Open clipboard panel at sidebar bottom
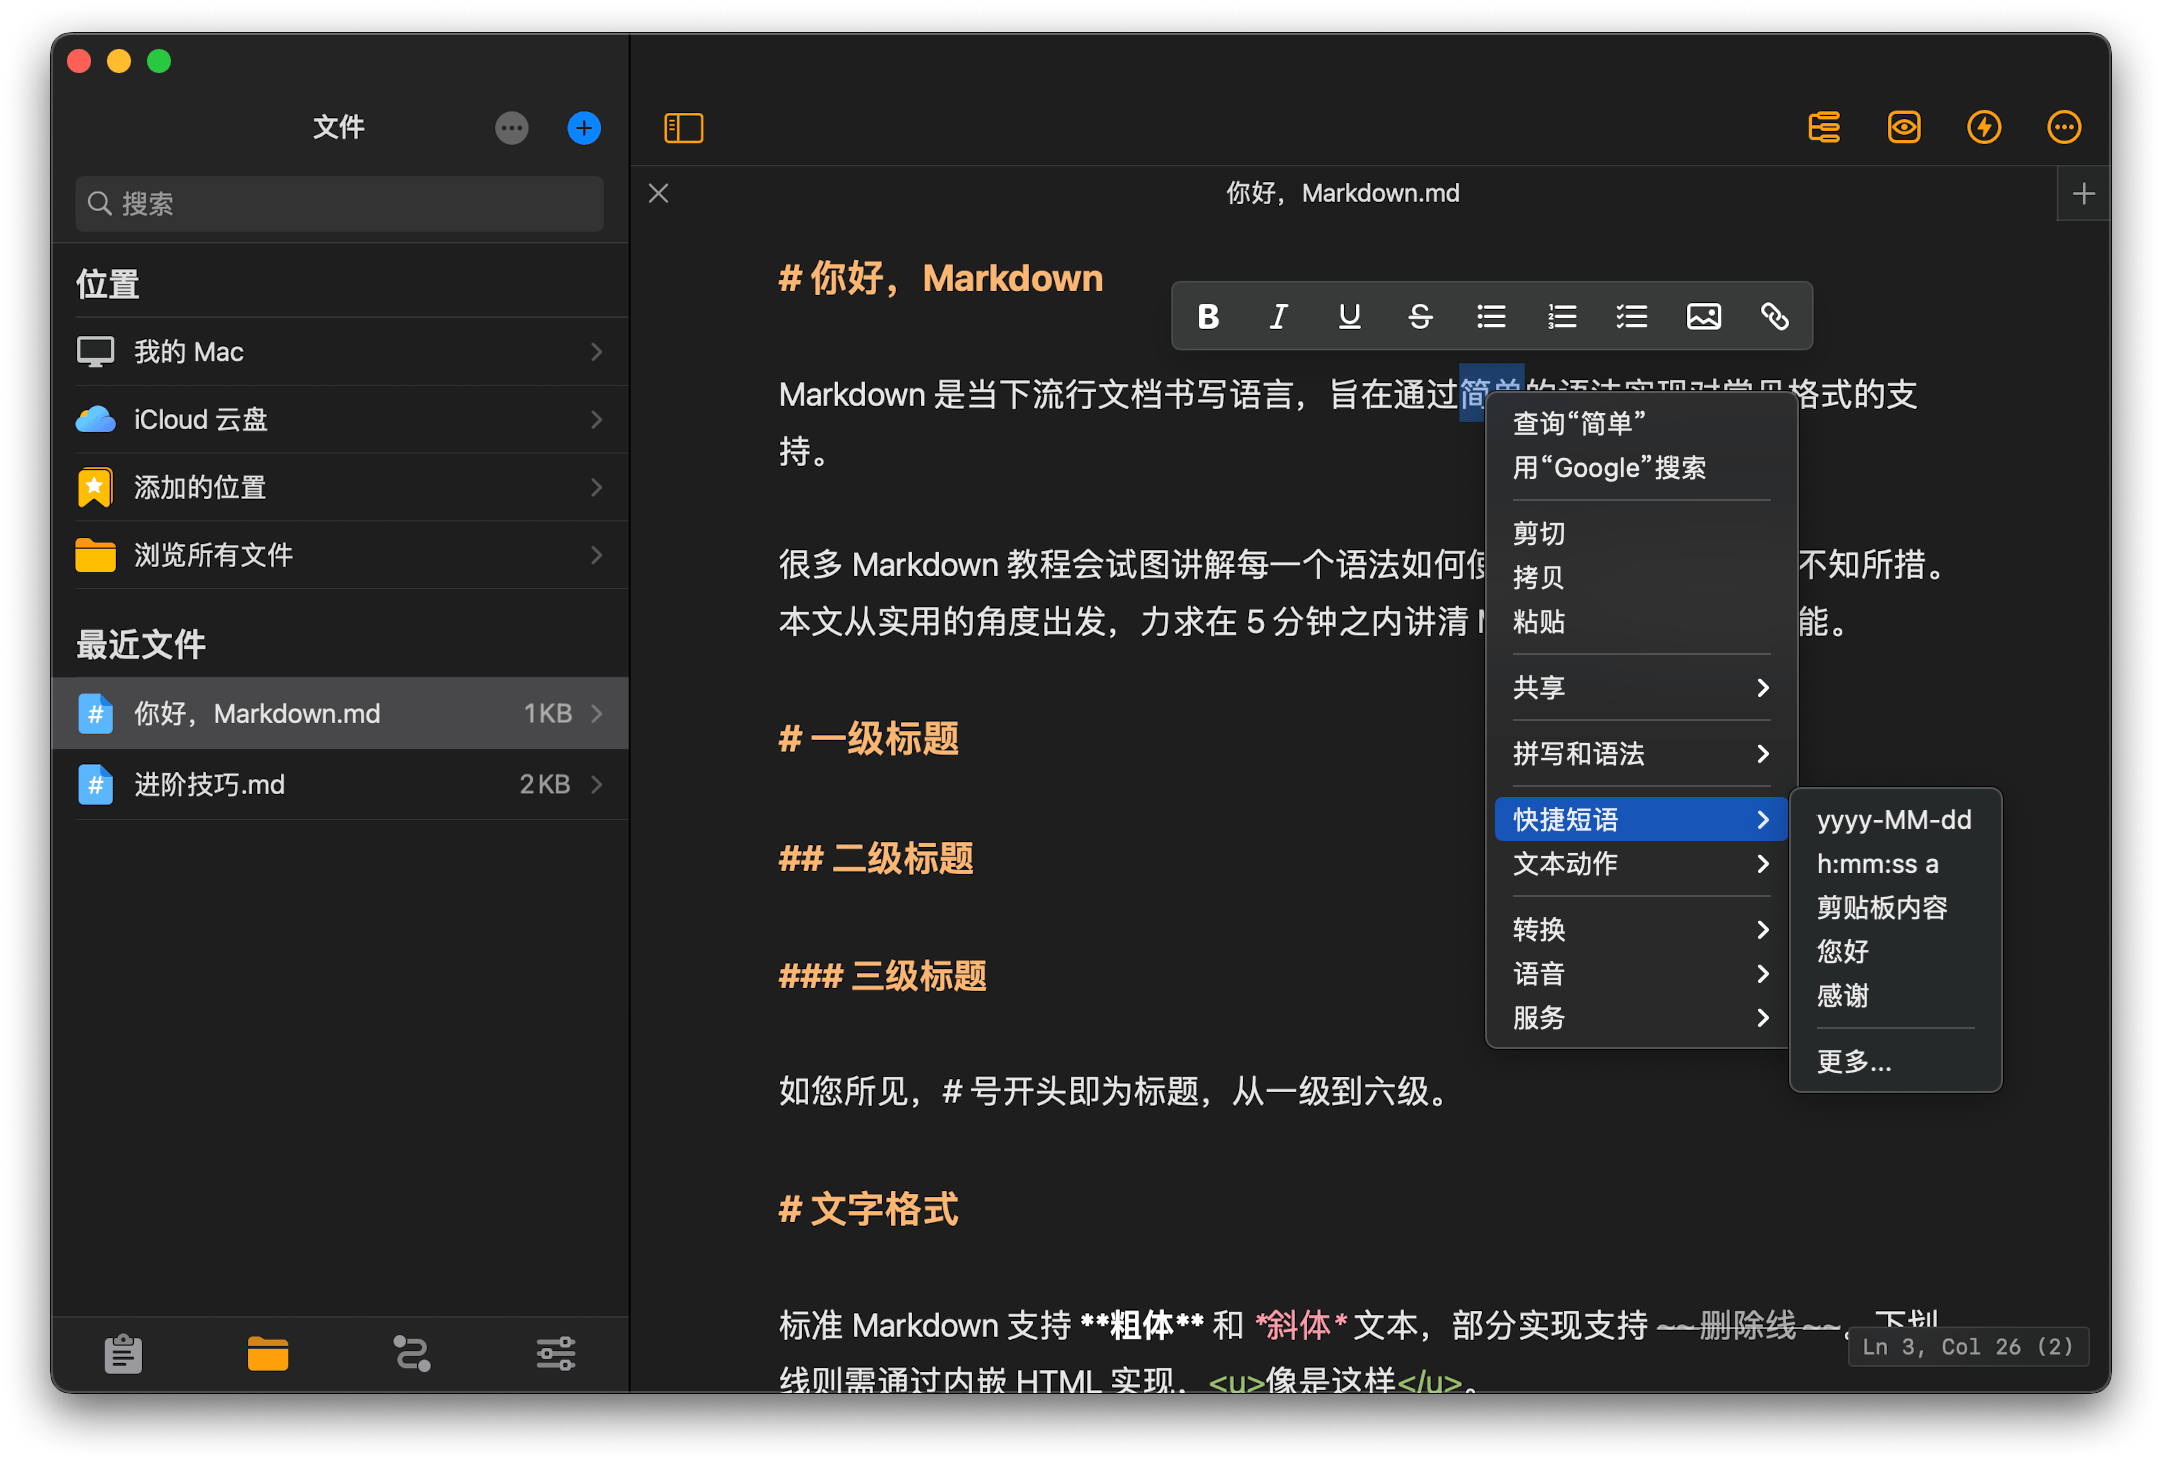This screenshot has height=1462, width=2162. pos(124,1354)
